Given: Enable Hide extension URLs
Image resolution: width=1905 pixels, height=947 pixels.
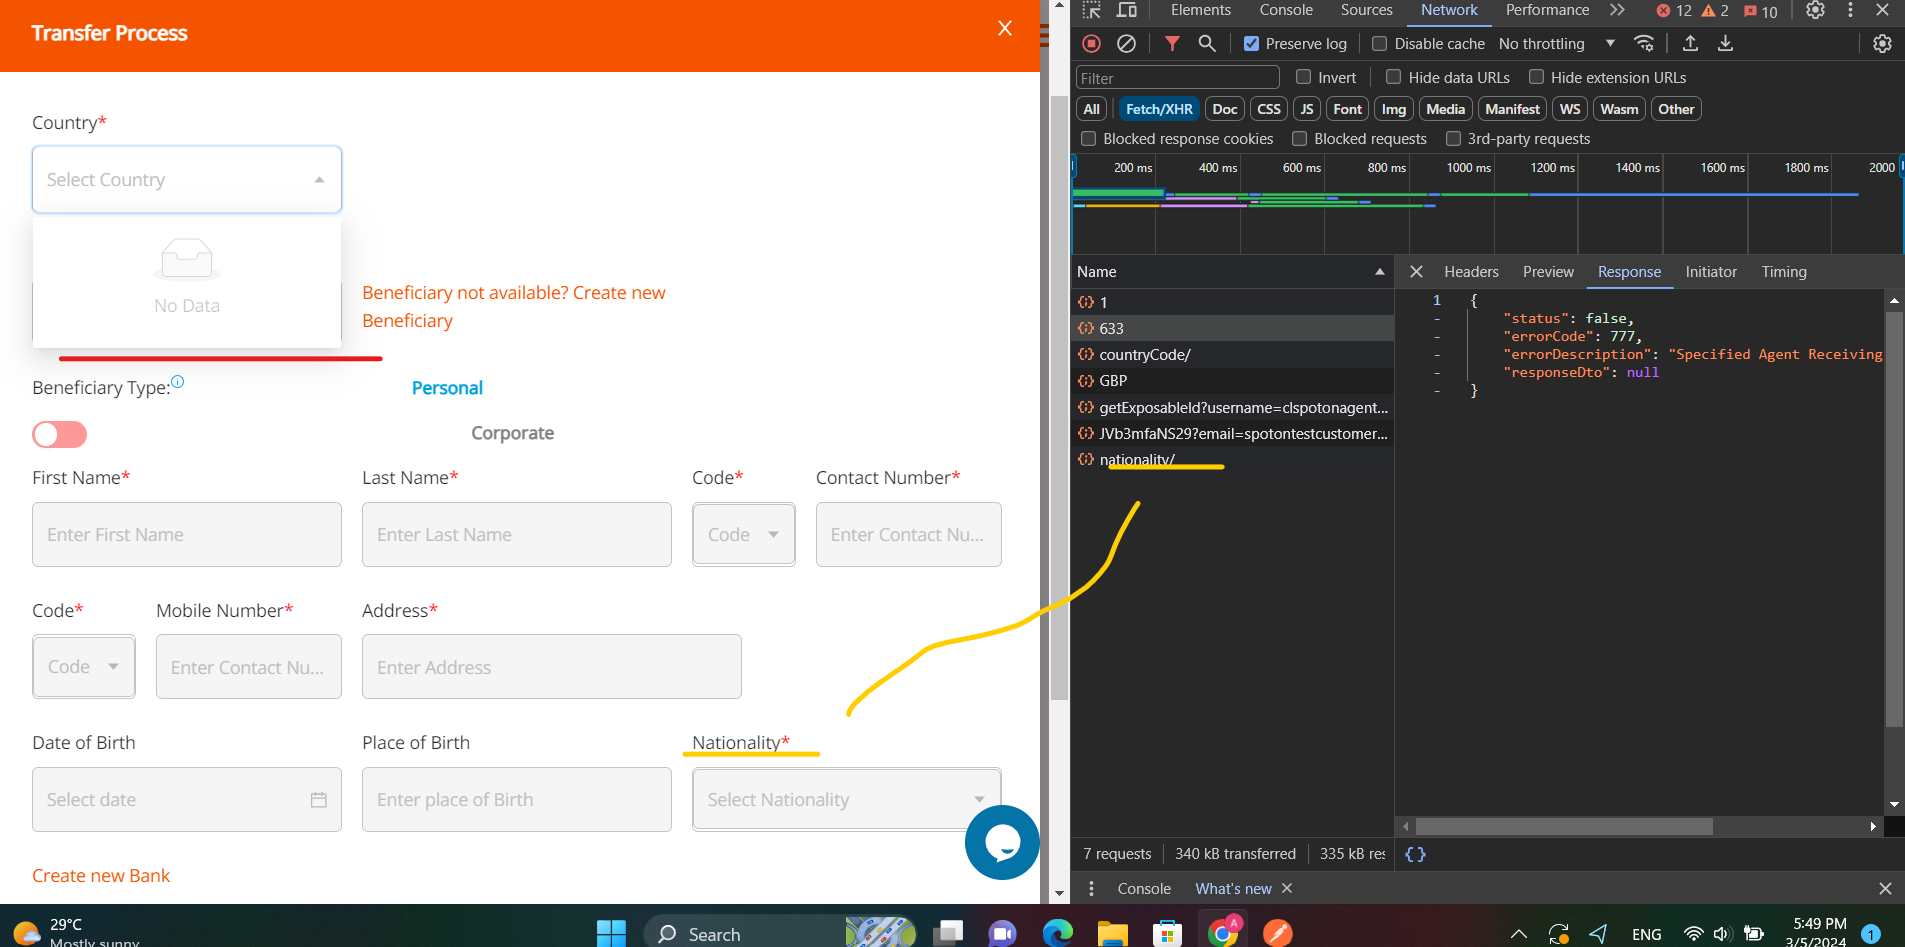Looking at the screenshot, I should coord(1536,77).
